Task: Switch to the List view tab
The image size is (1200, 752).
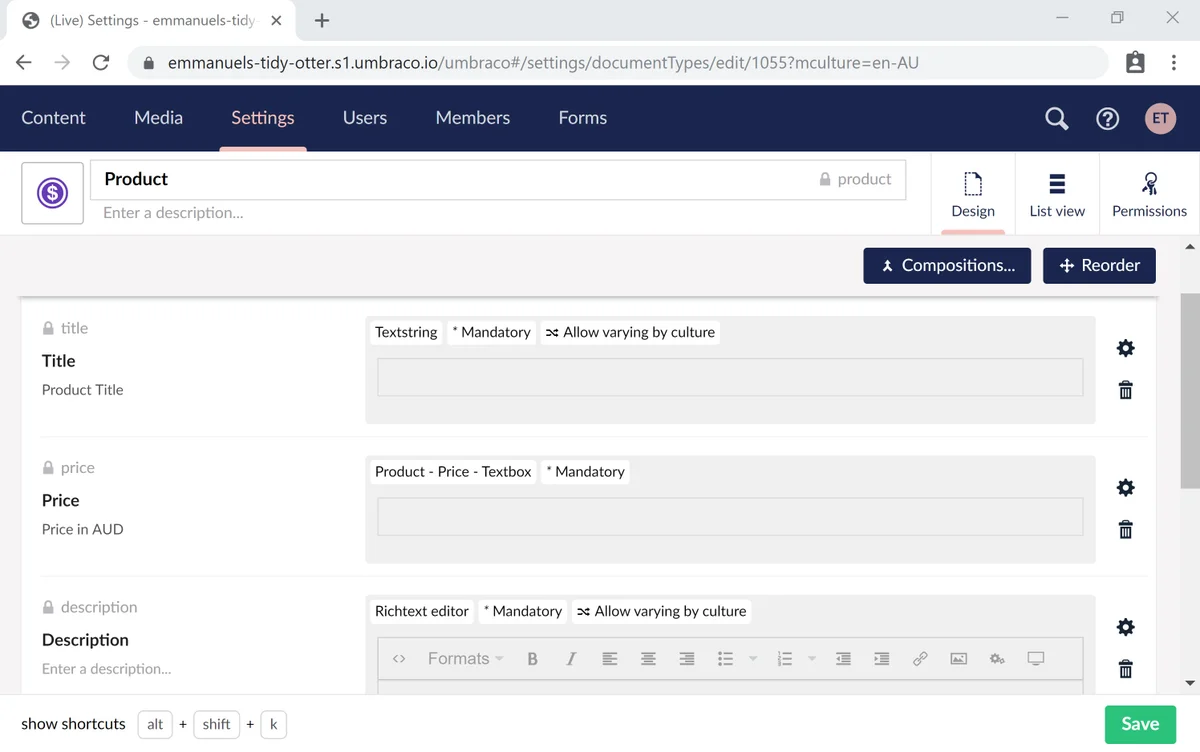Action: (1057, 193)
